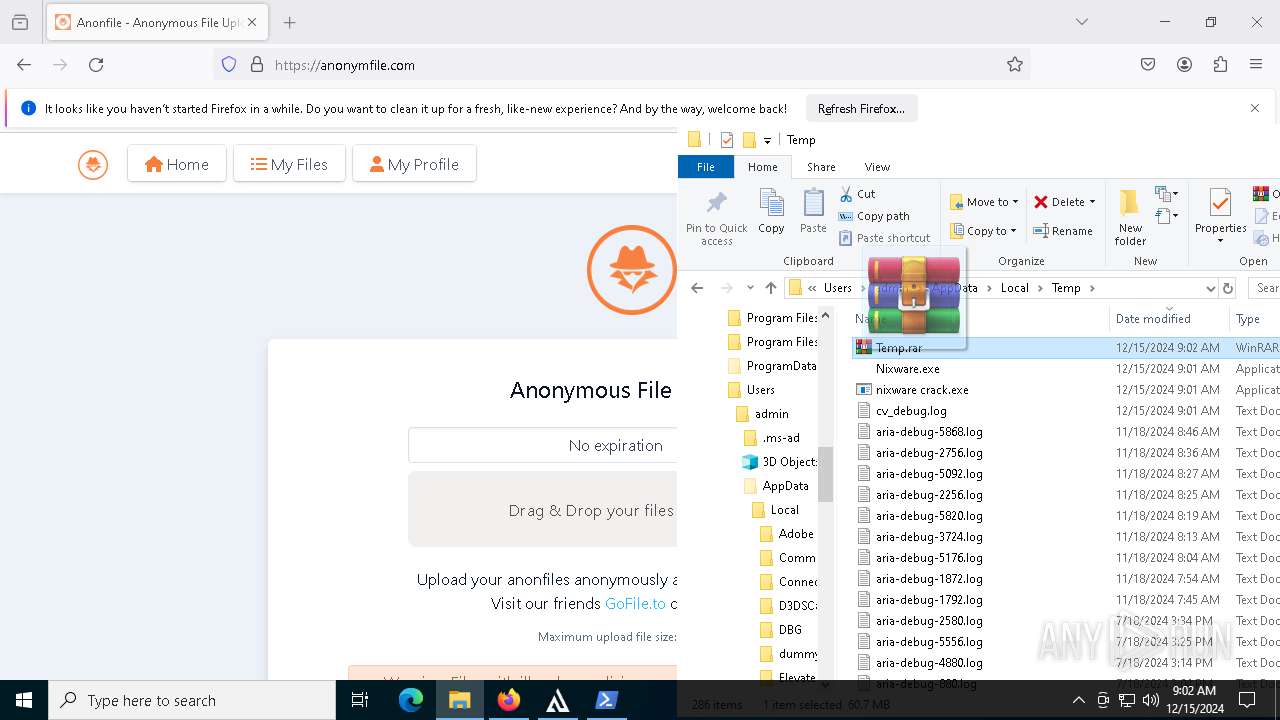Open Explorer File tab
Image resolution: width=1280 pixels, height=720 pixels.
pos(705,167)
